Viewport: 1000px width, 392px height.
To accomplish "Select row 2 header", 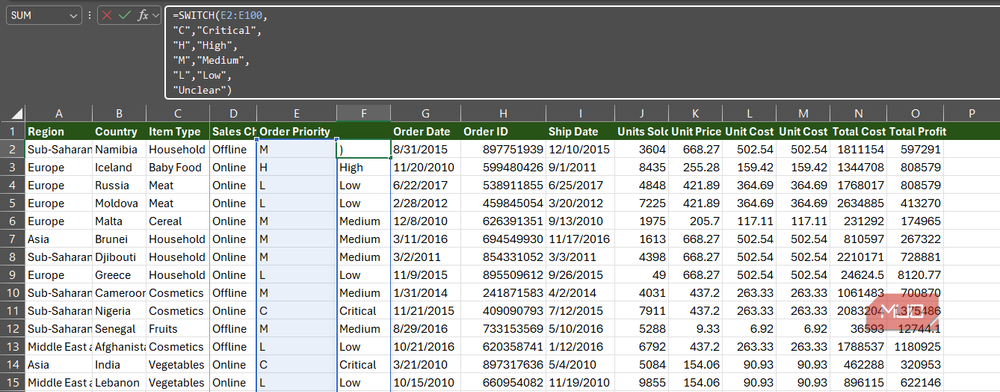I will pyautogui.click(x=13, y=149).
